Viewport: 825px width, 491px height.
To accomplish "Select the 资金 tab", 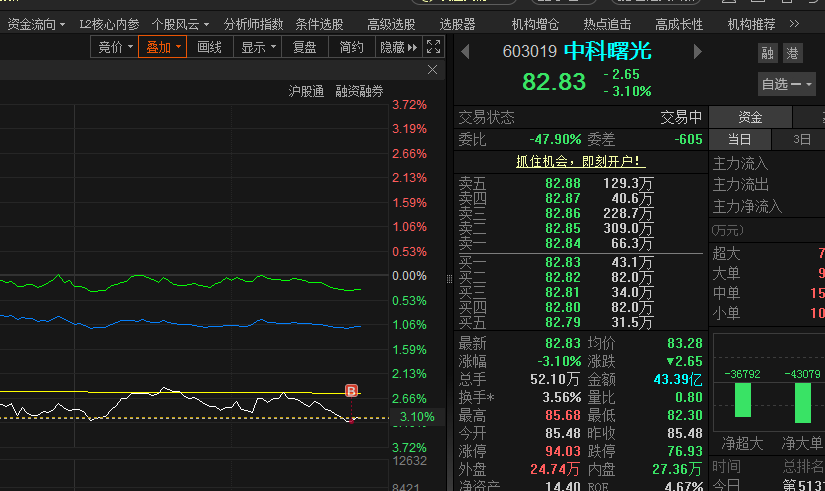I will pyautogui.click(x=750, y=117).
